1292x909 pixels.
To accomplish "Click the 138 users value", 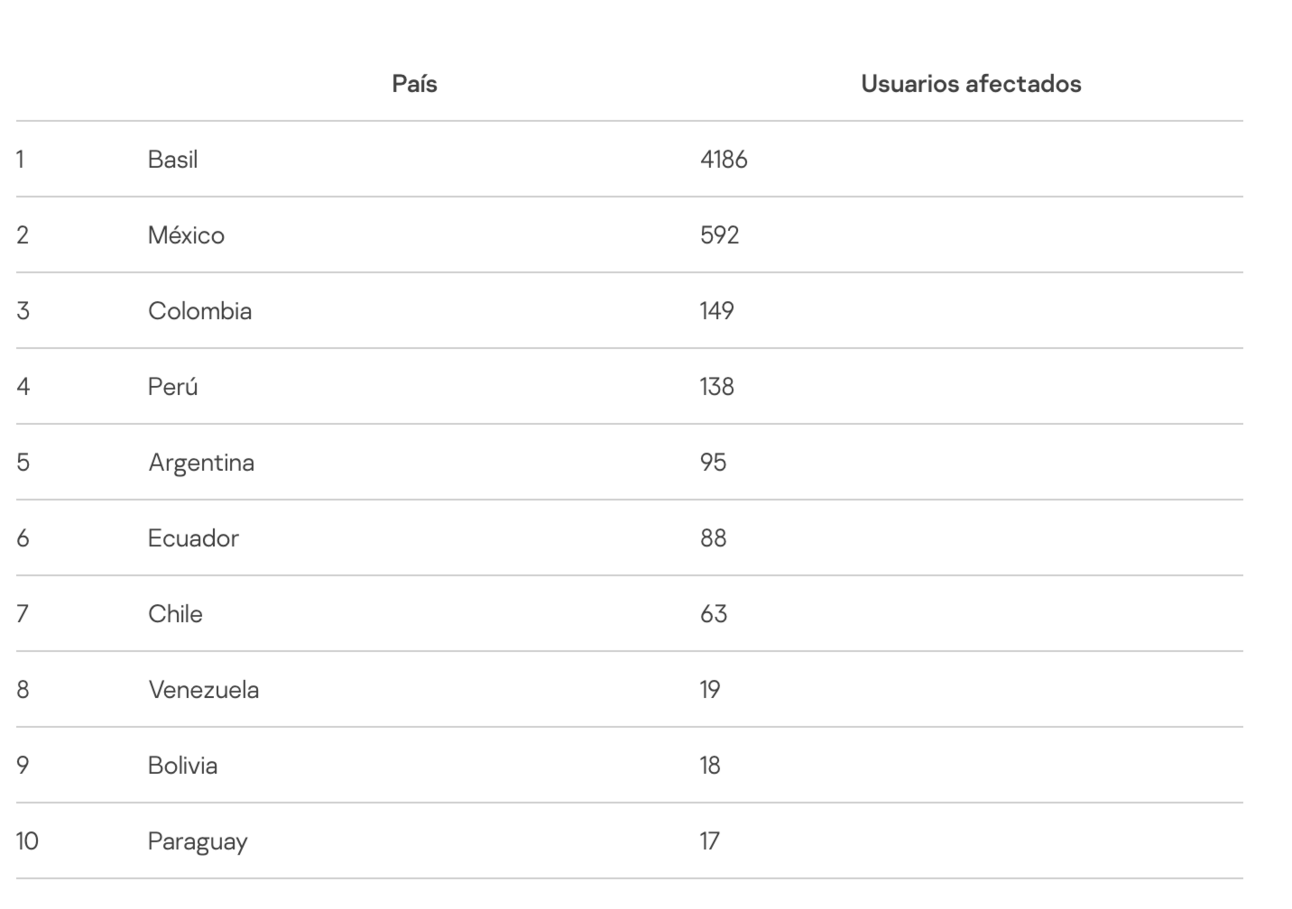I will tap(717, 387).
